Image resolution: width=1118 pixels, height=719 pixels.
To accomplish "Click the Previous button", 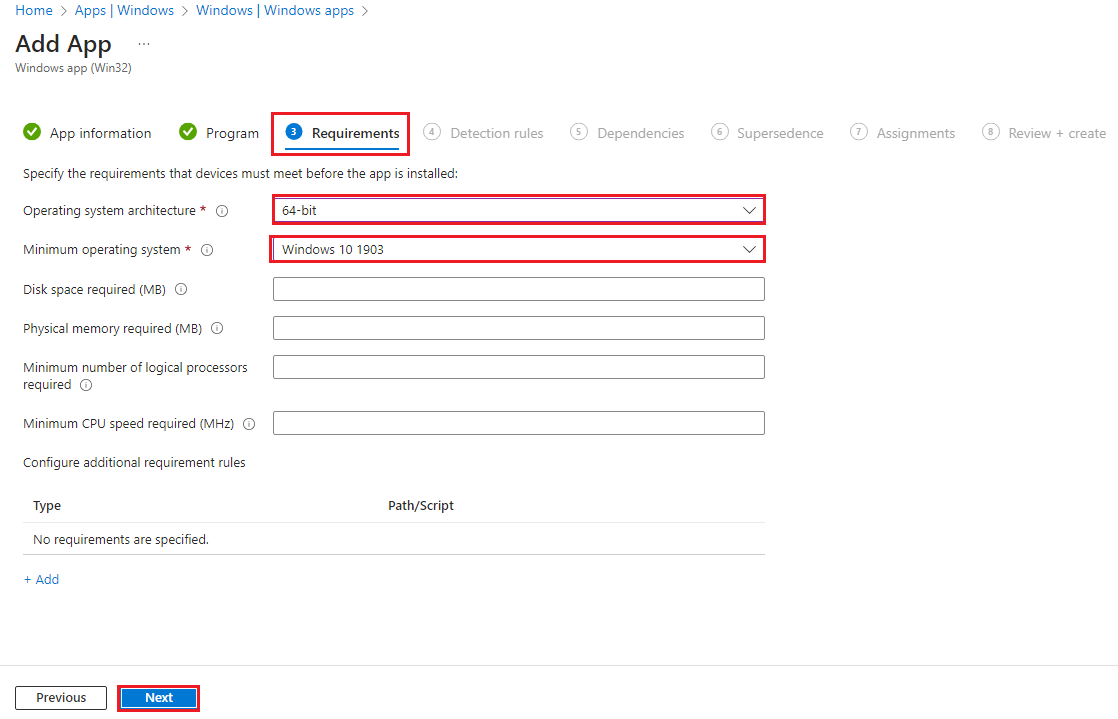I will click(x=60, y=697).
